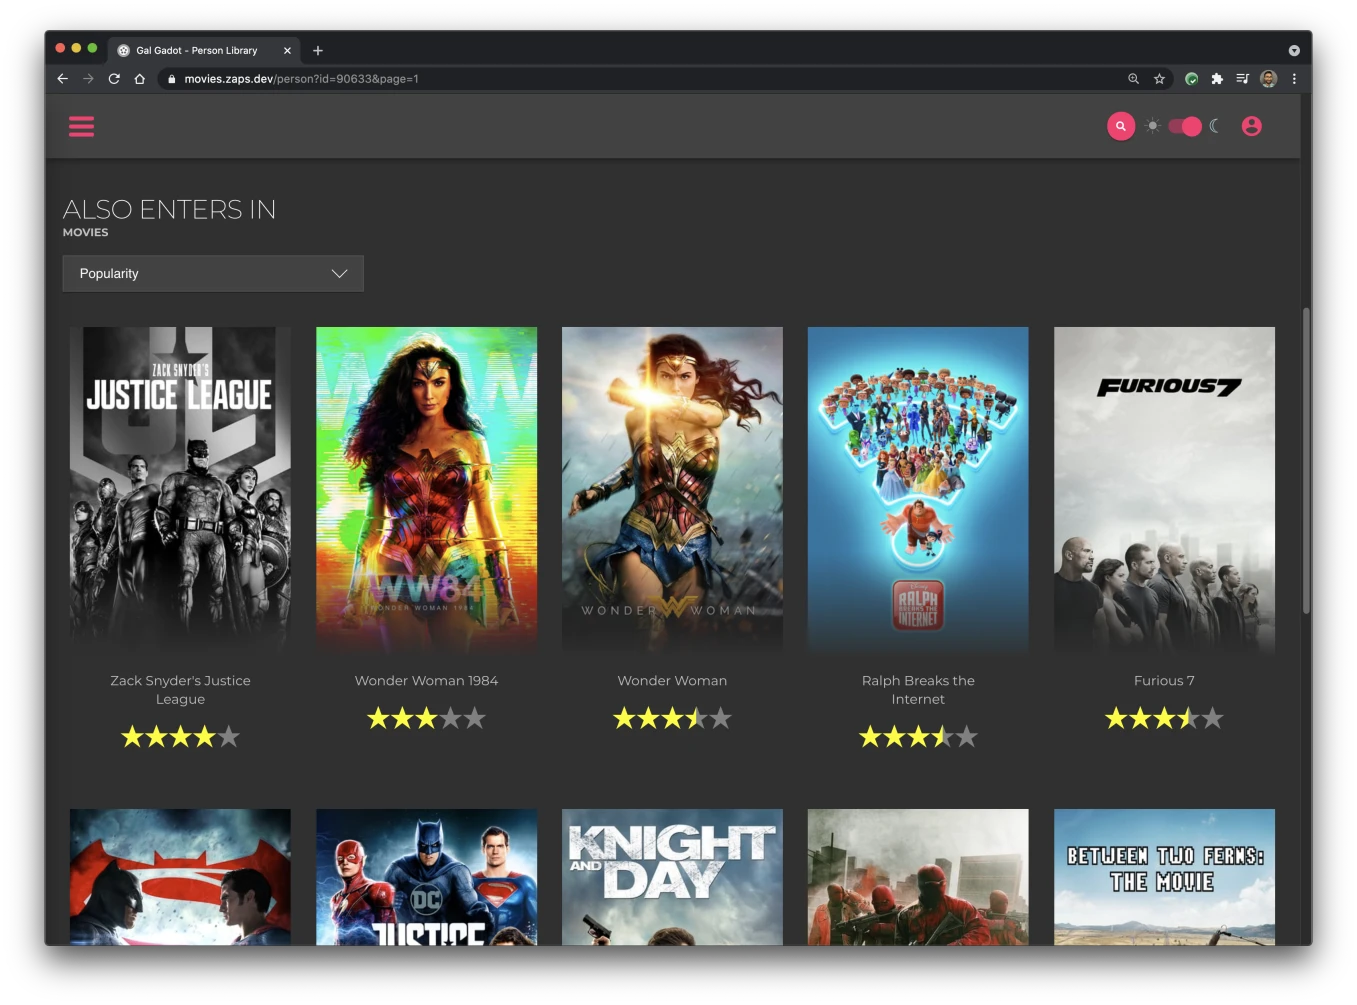This screenshot has height=1005, width=1357.
Task: Click star rating under Justice League
Action: [x=180, y=737]
